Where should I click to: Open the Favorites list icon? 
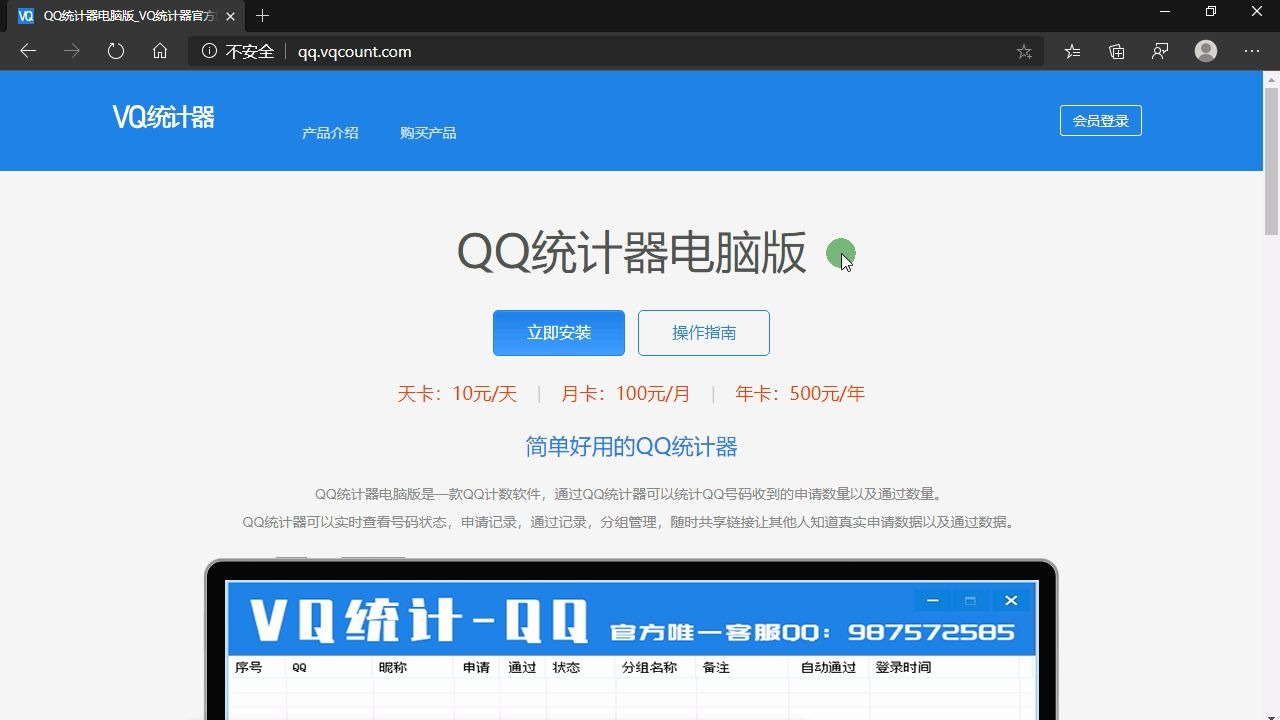[x=1073, y=51]
